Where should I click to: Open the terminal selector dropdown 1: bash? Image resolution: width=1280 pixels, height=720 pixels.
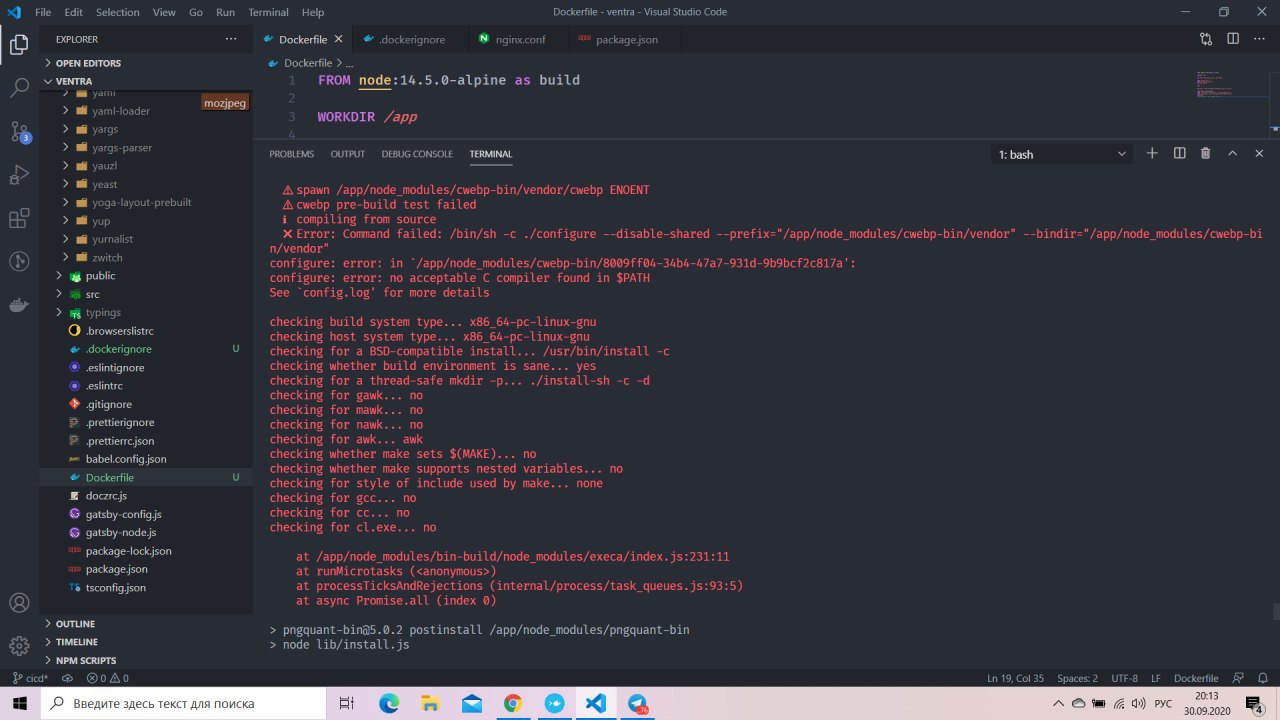[1062, 154]
